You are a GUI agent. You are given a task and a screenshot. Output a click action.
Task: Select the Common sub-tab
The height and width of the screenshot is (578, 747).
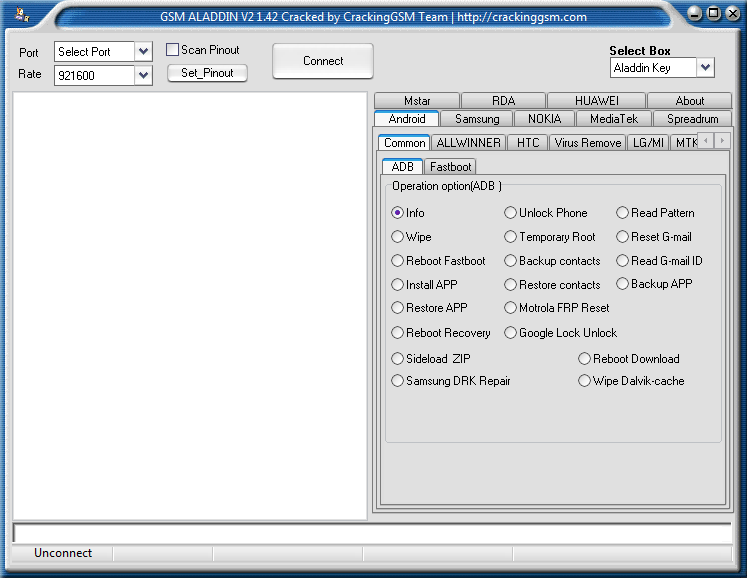tap(404, 142)
